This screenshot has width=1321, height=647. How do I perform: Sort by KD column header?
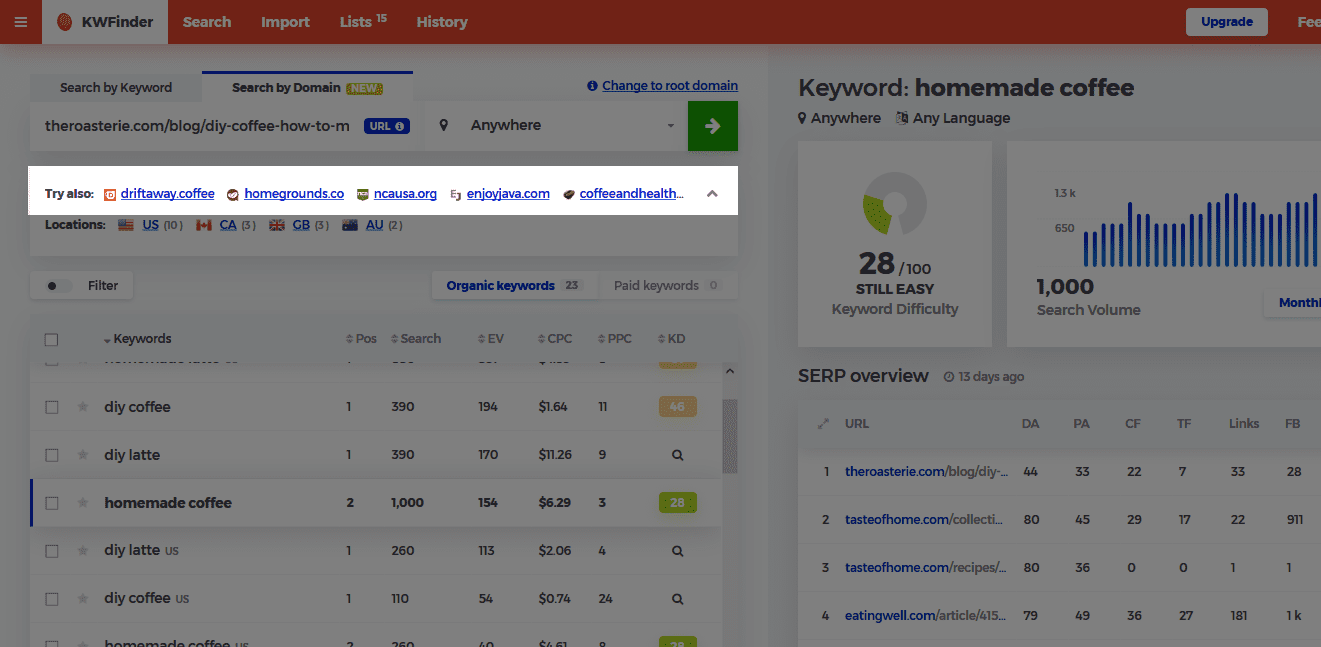pos(672,339)
